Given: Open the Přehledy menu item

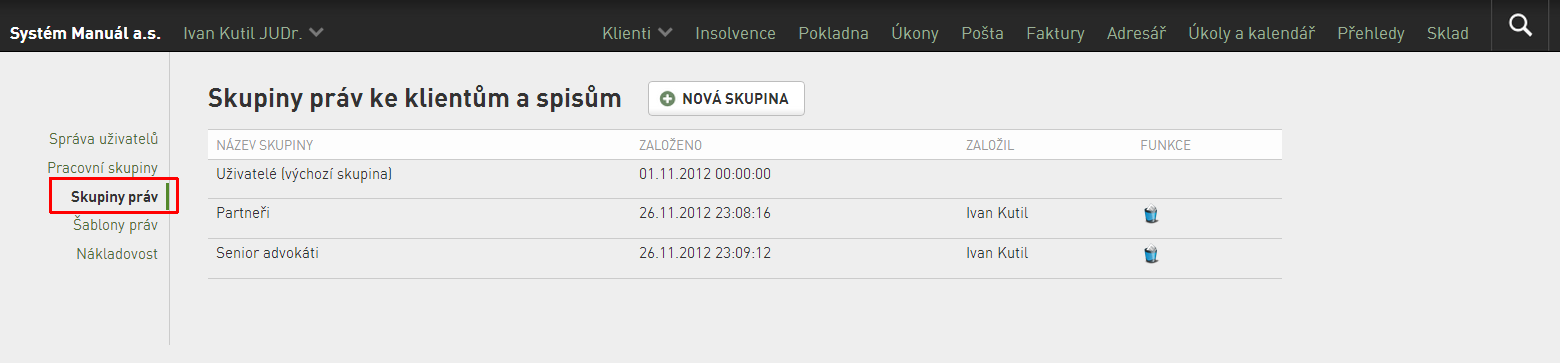Looking at the screenshot, I should pos(1370,33).
